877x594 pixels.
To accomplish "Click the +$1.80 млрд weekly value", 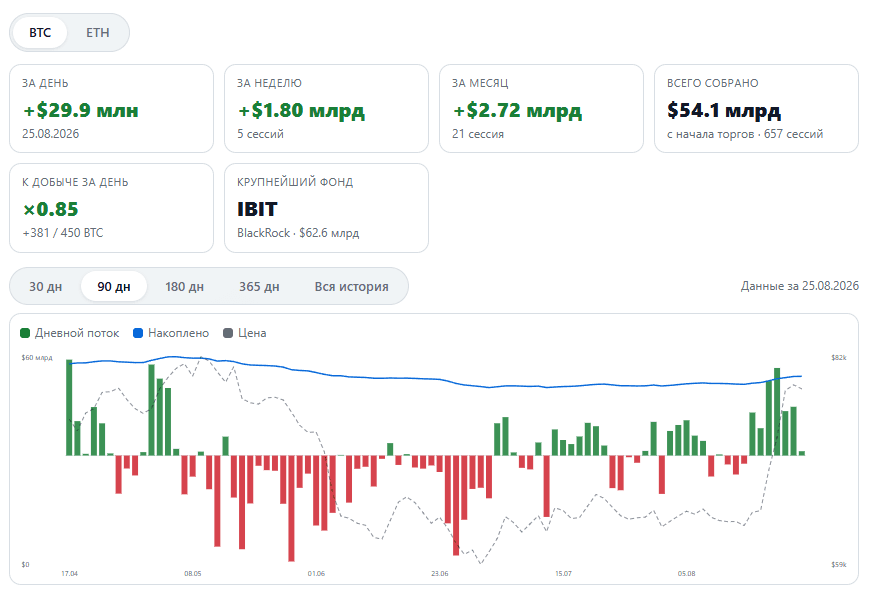I will tap(301, 110).
